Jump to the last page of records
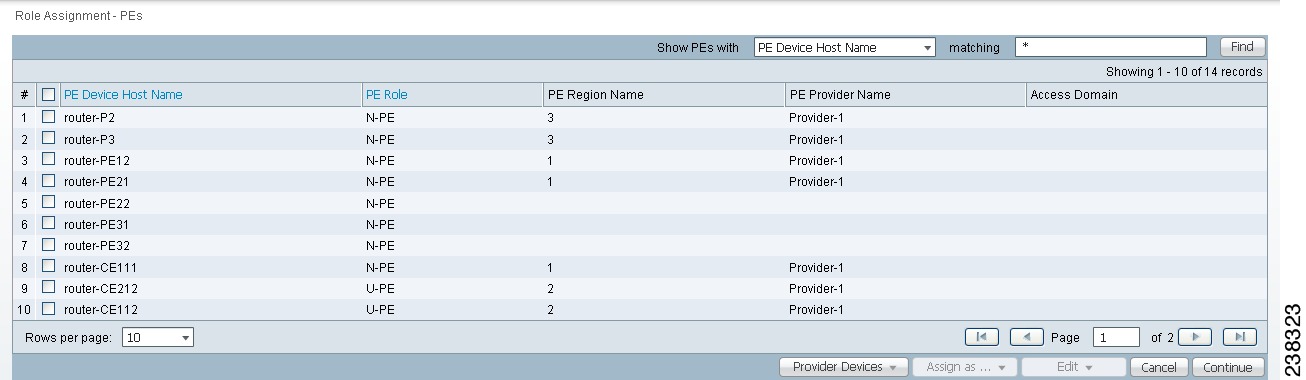 tap(1240, 337)
